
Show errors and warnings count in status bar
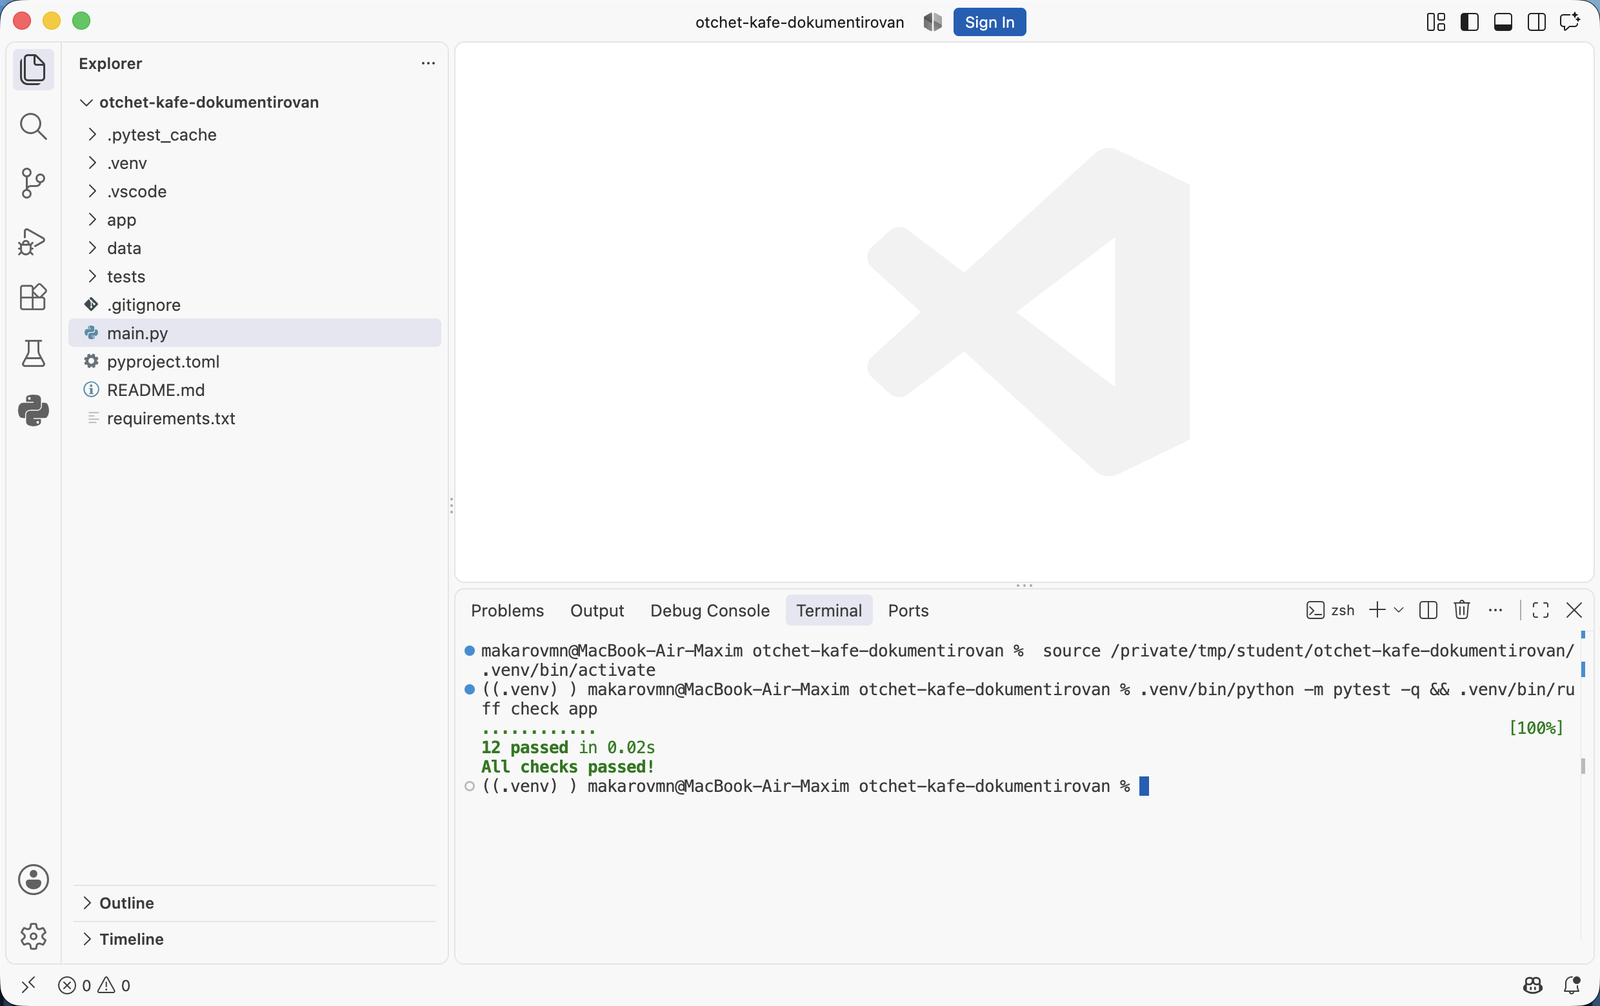[94, 985]
